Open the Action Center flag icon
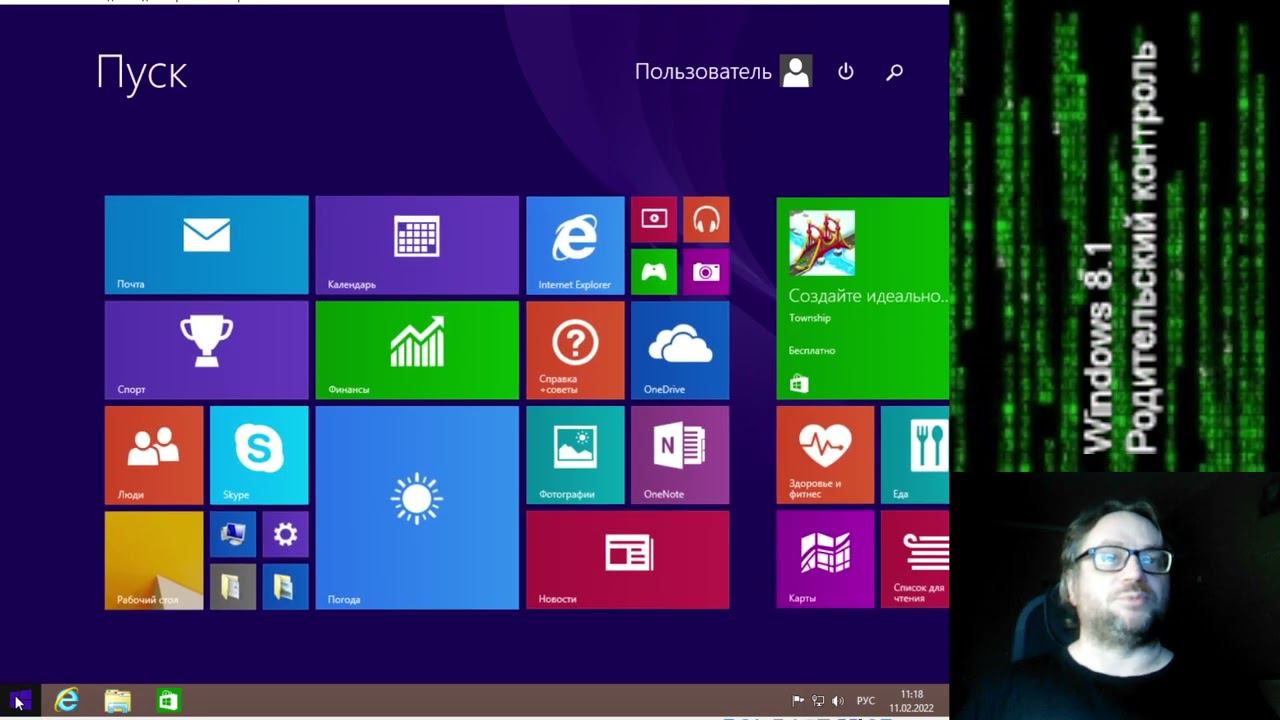Image resolution: width=1280 pixels, height=720 pixels. [798, 701]
